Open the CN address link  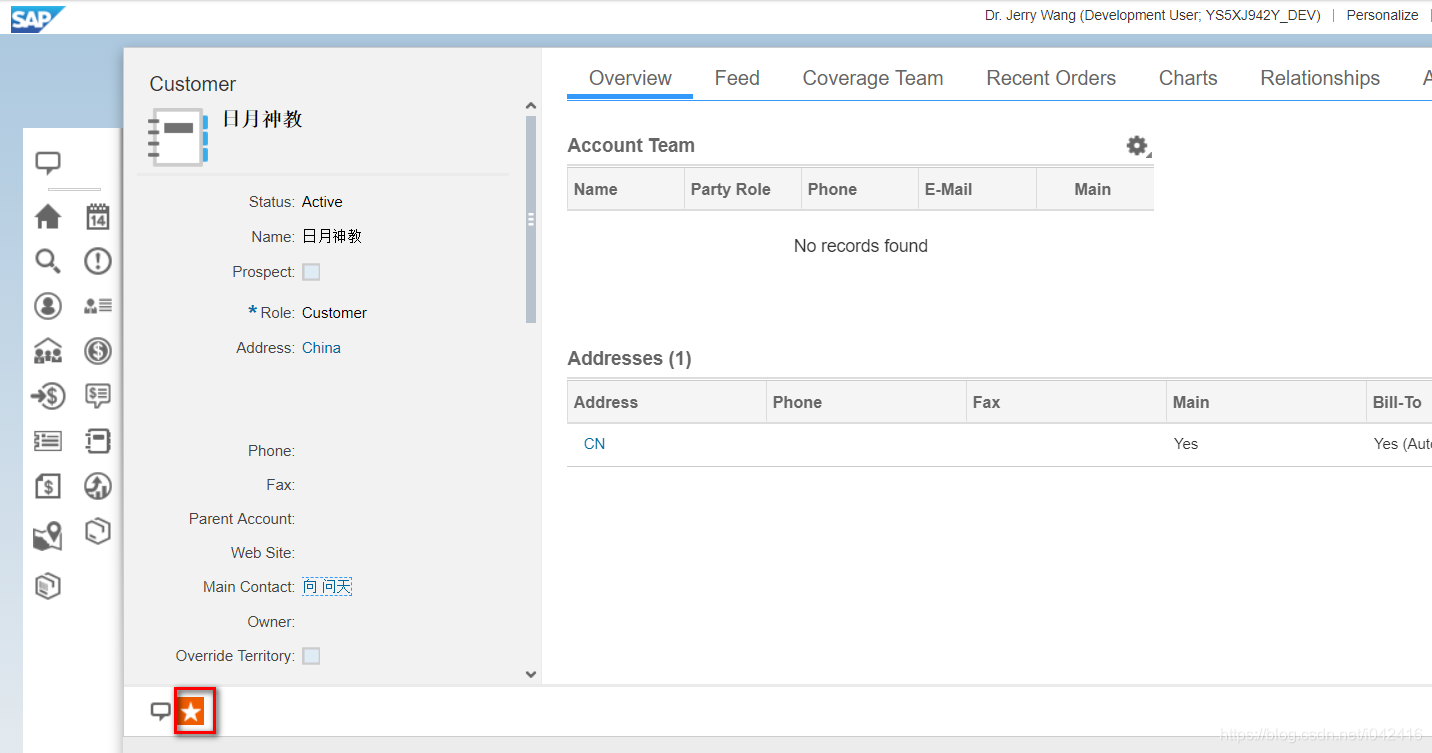coord(594,444)
